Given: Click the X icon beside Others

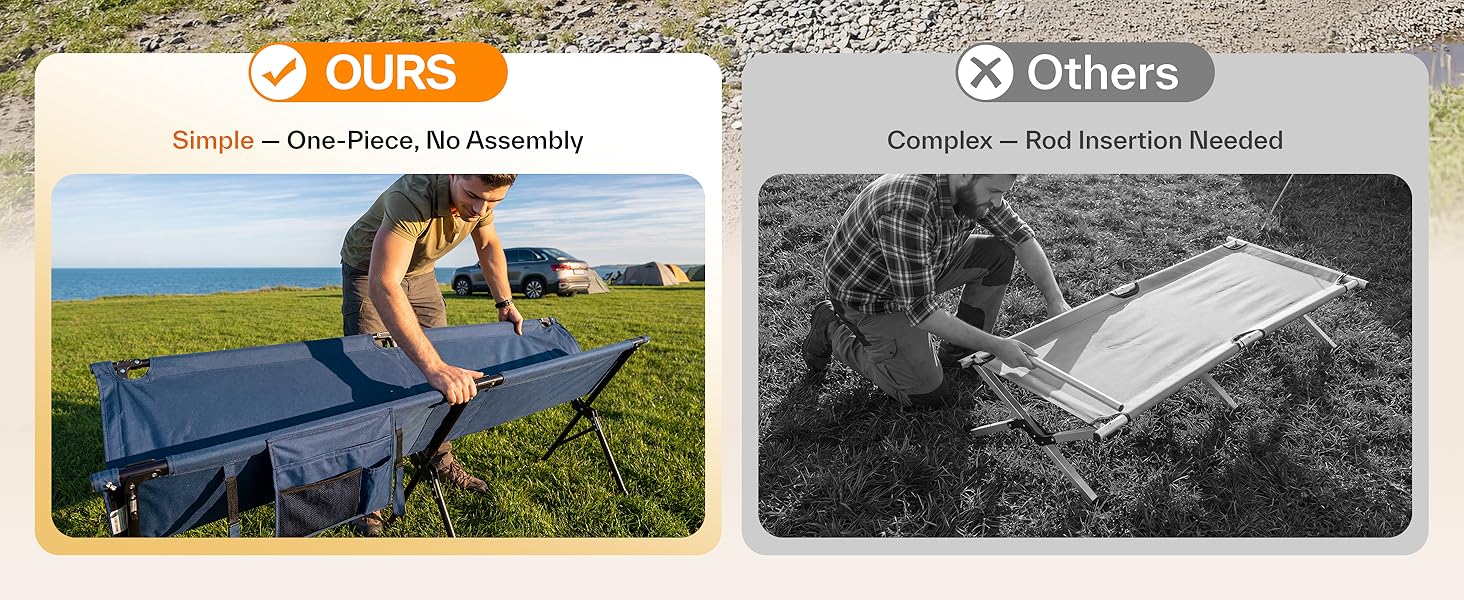Looking at the screenshot, I should tap(985, 72).
